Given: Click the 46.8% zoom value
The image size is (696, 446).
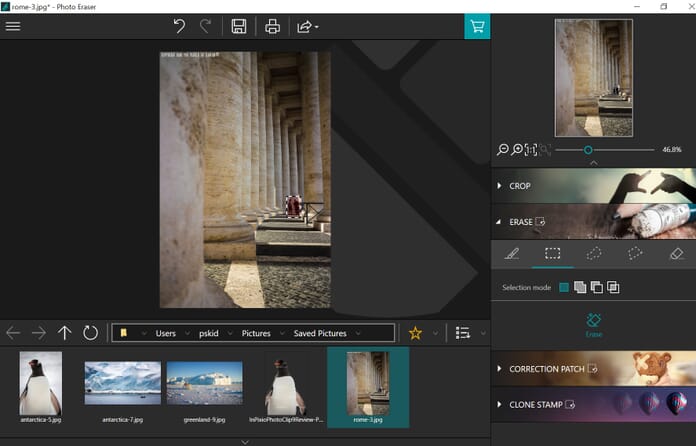Looking at the screenshot, I should 672,150.
